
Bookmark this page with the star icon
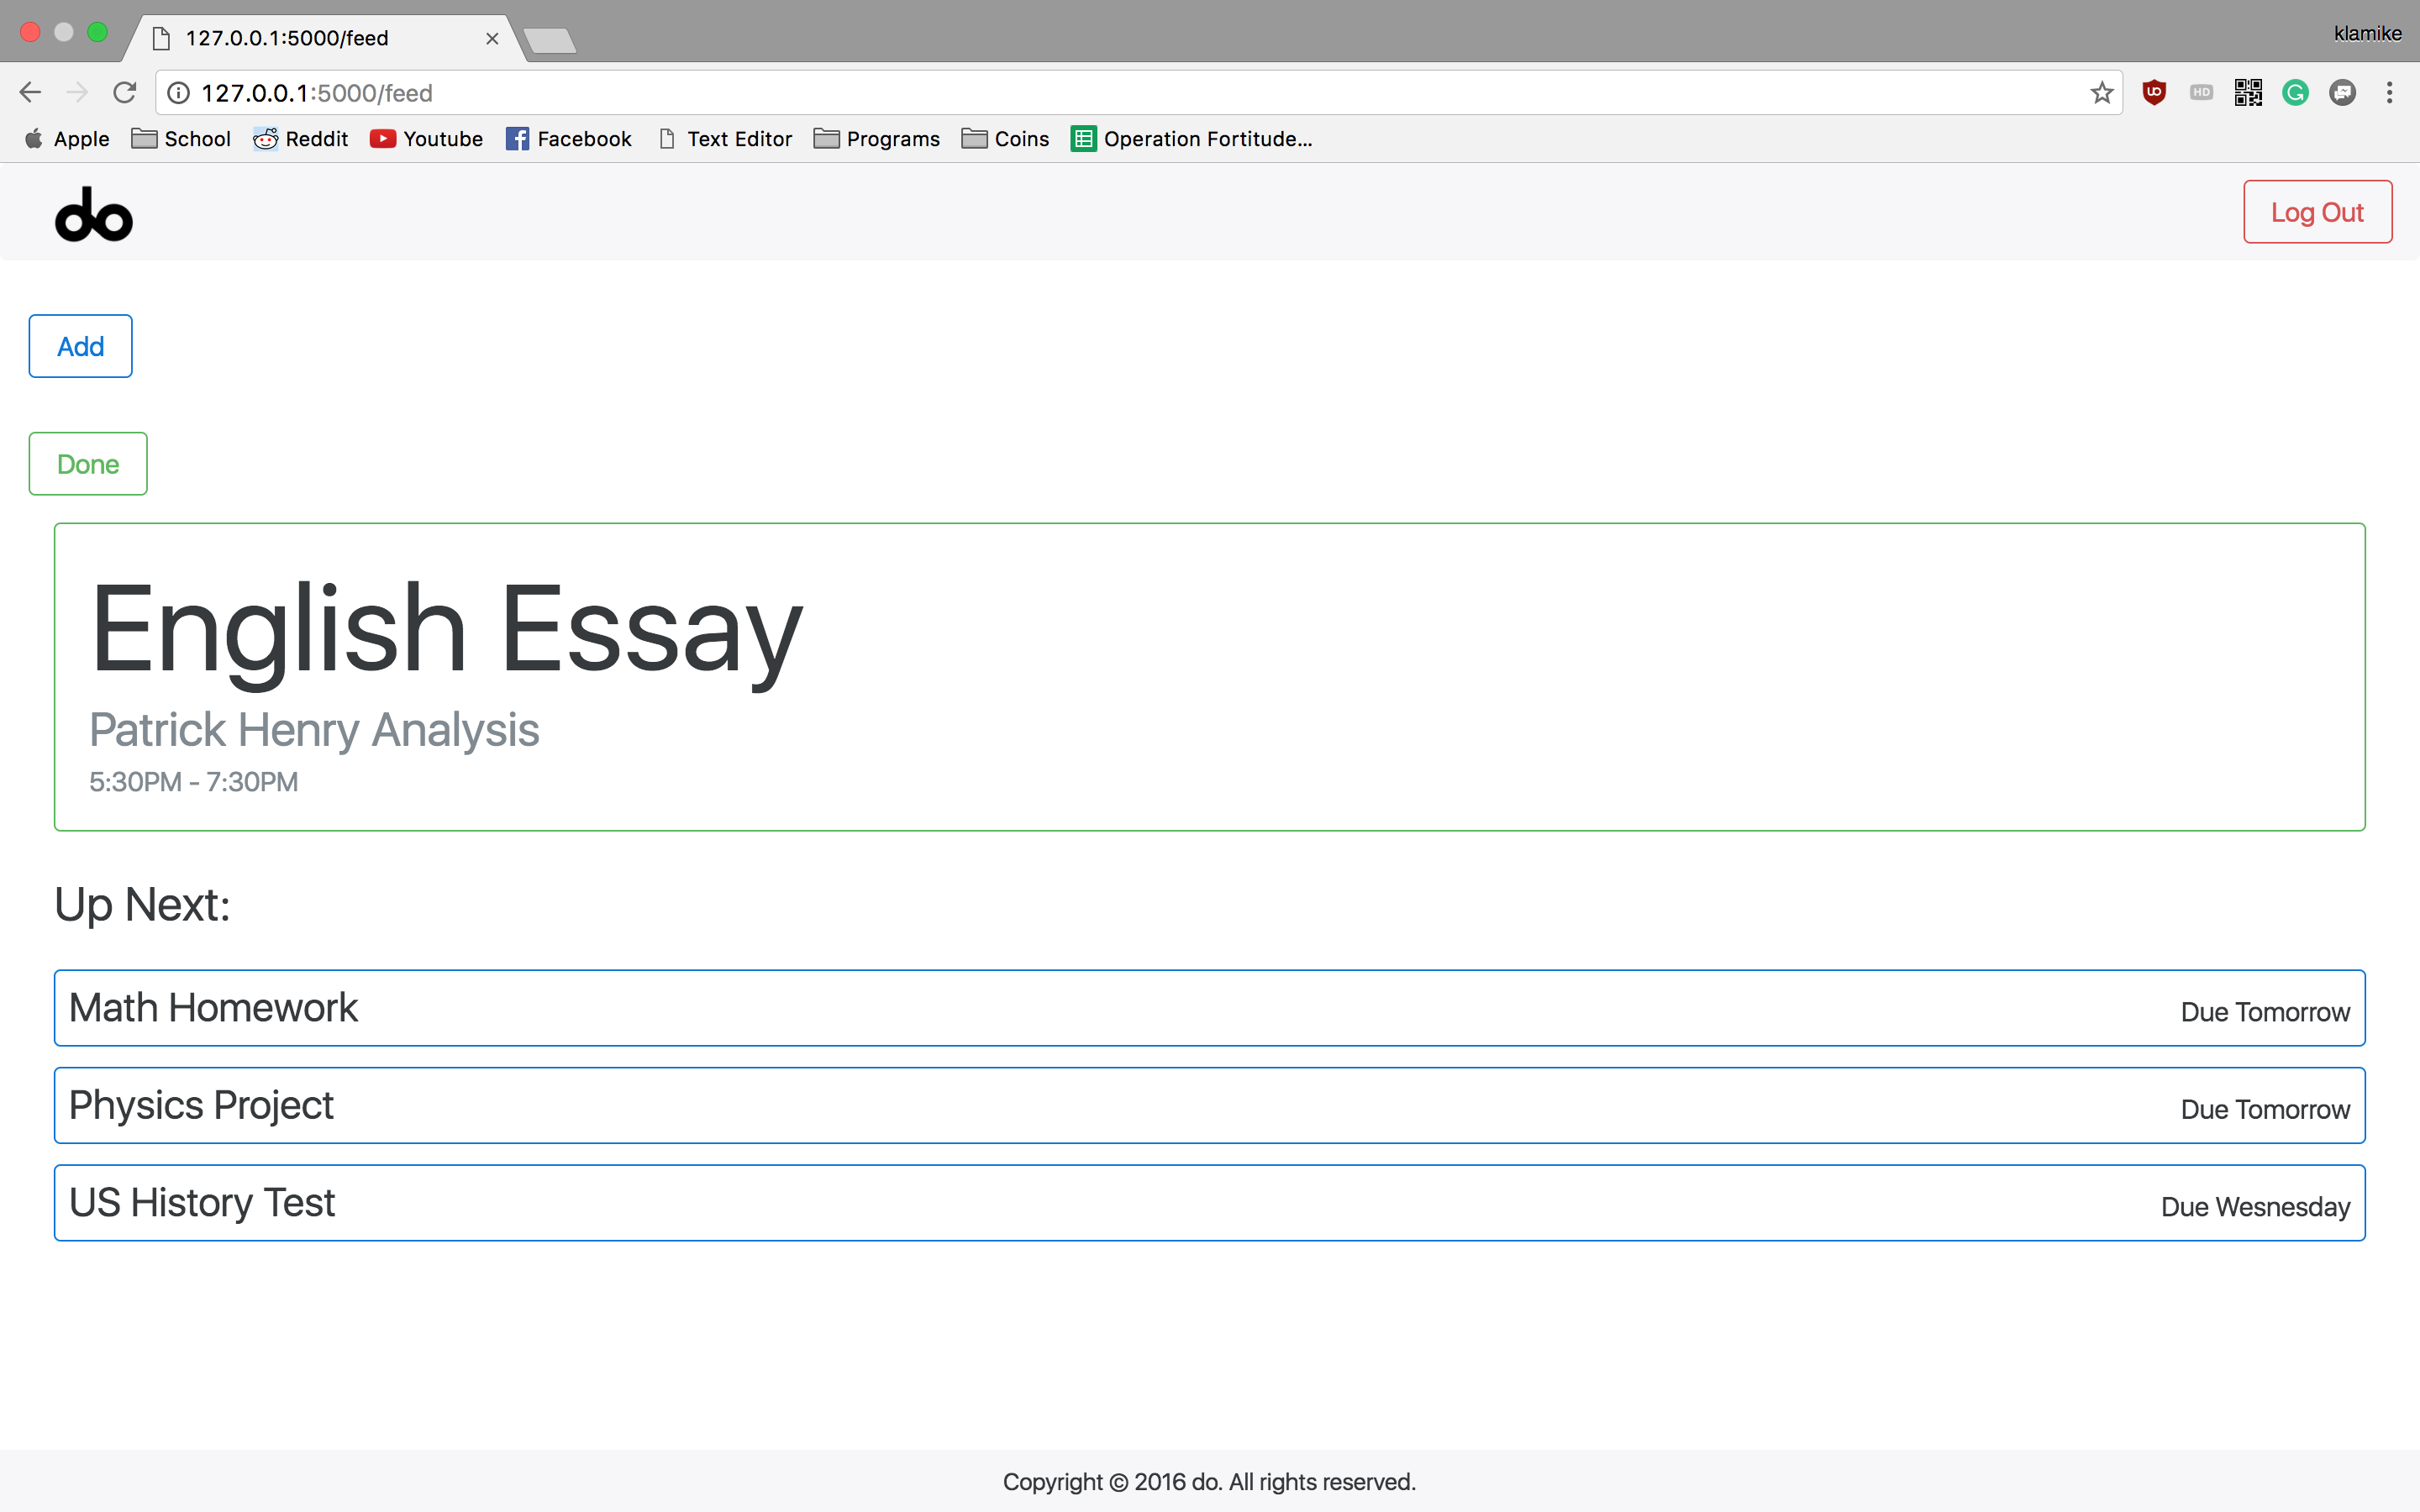2101,93
